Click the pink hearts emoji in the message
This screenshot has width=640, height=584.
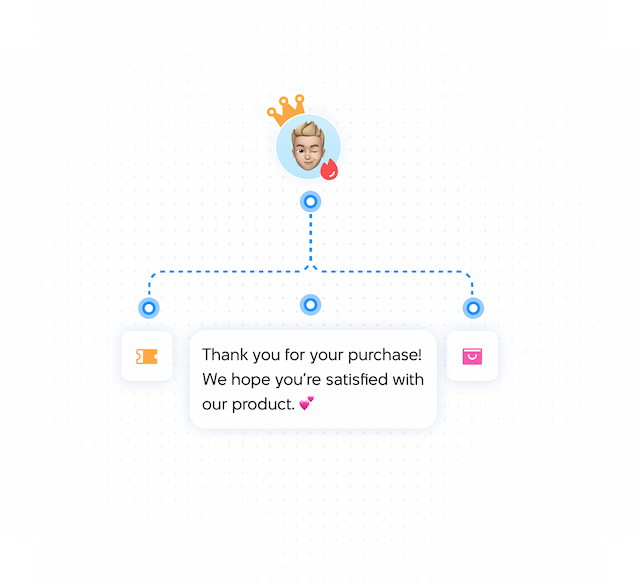pyautogui.click(x=307, y=403)
